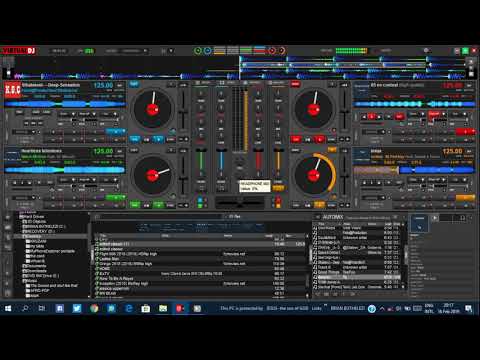Toggle the orange RIGHT button above the bottom-right jog wheel

[331, 150]
